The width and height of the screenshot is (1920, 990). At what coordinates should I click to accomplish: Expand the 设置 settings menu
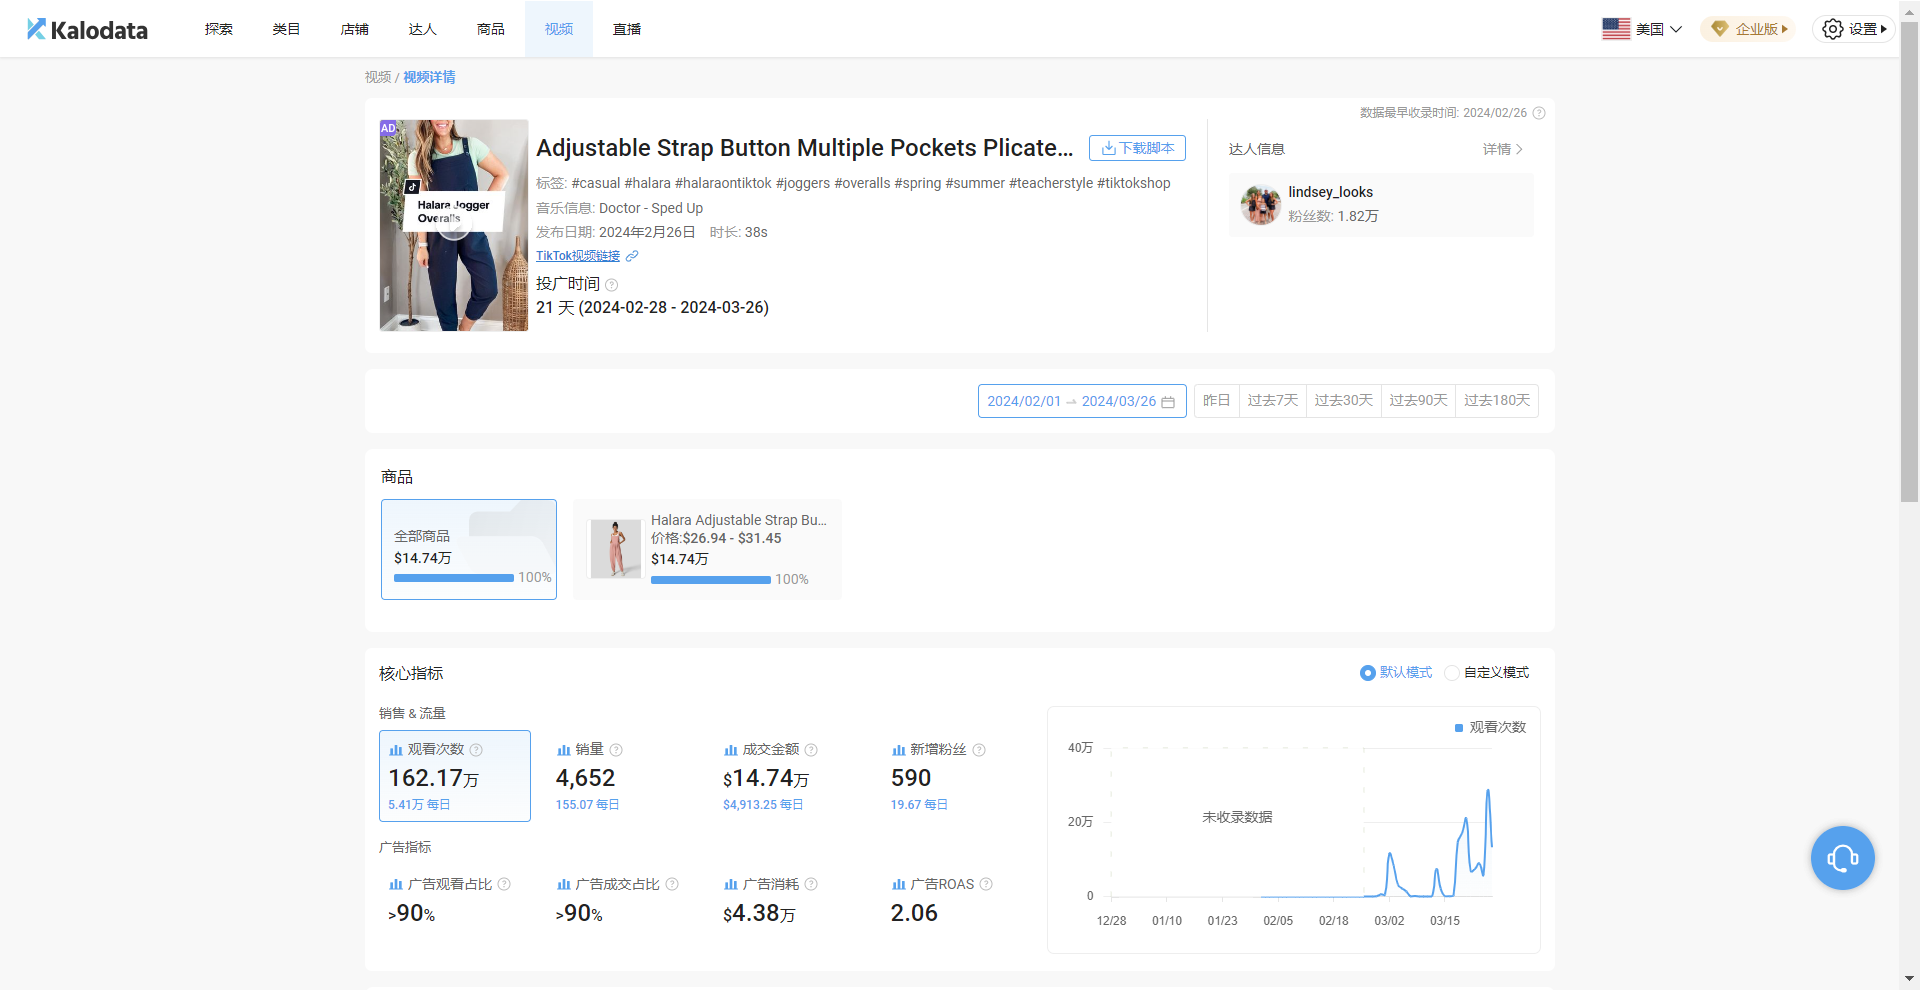(x=1853, y=29)
